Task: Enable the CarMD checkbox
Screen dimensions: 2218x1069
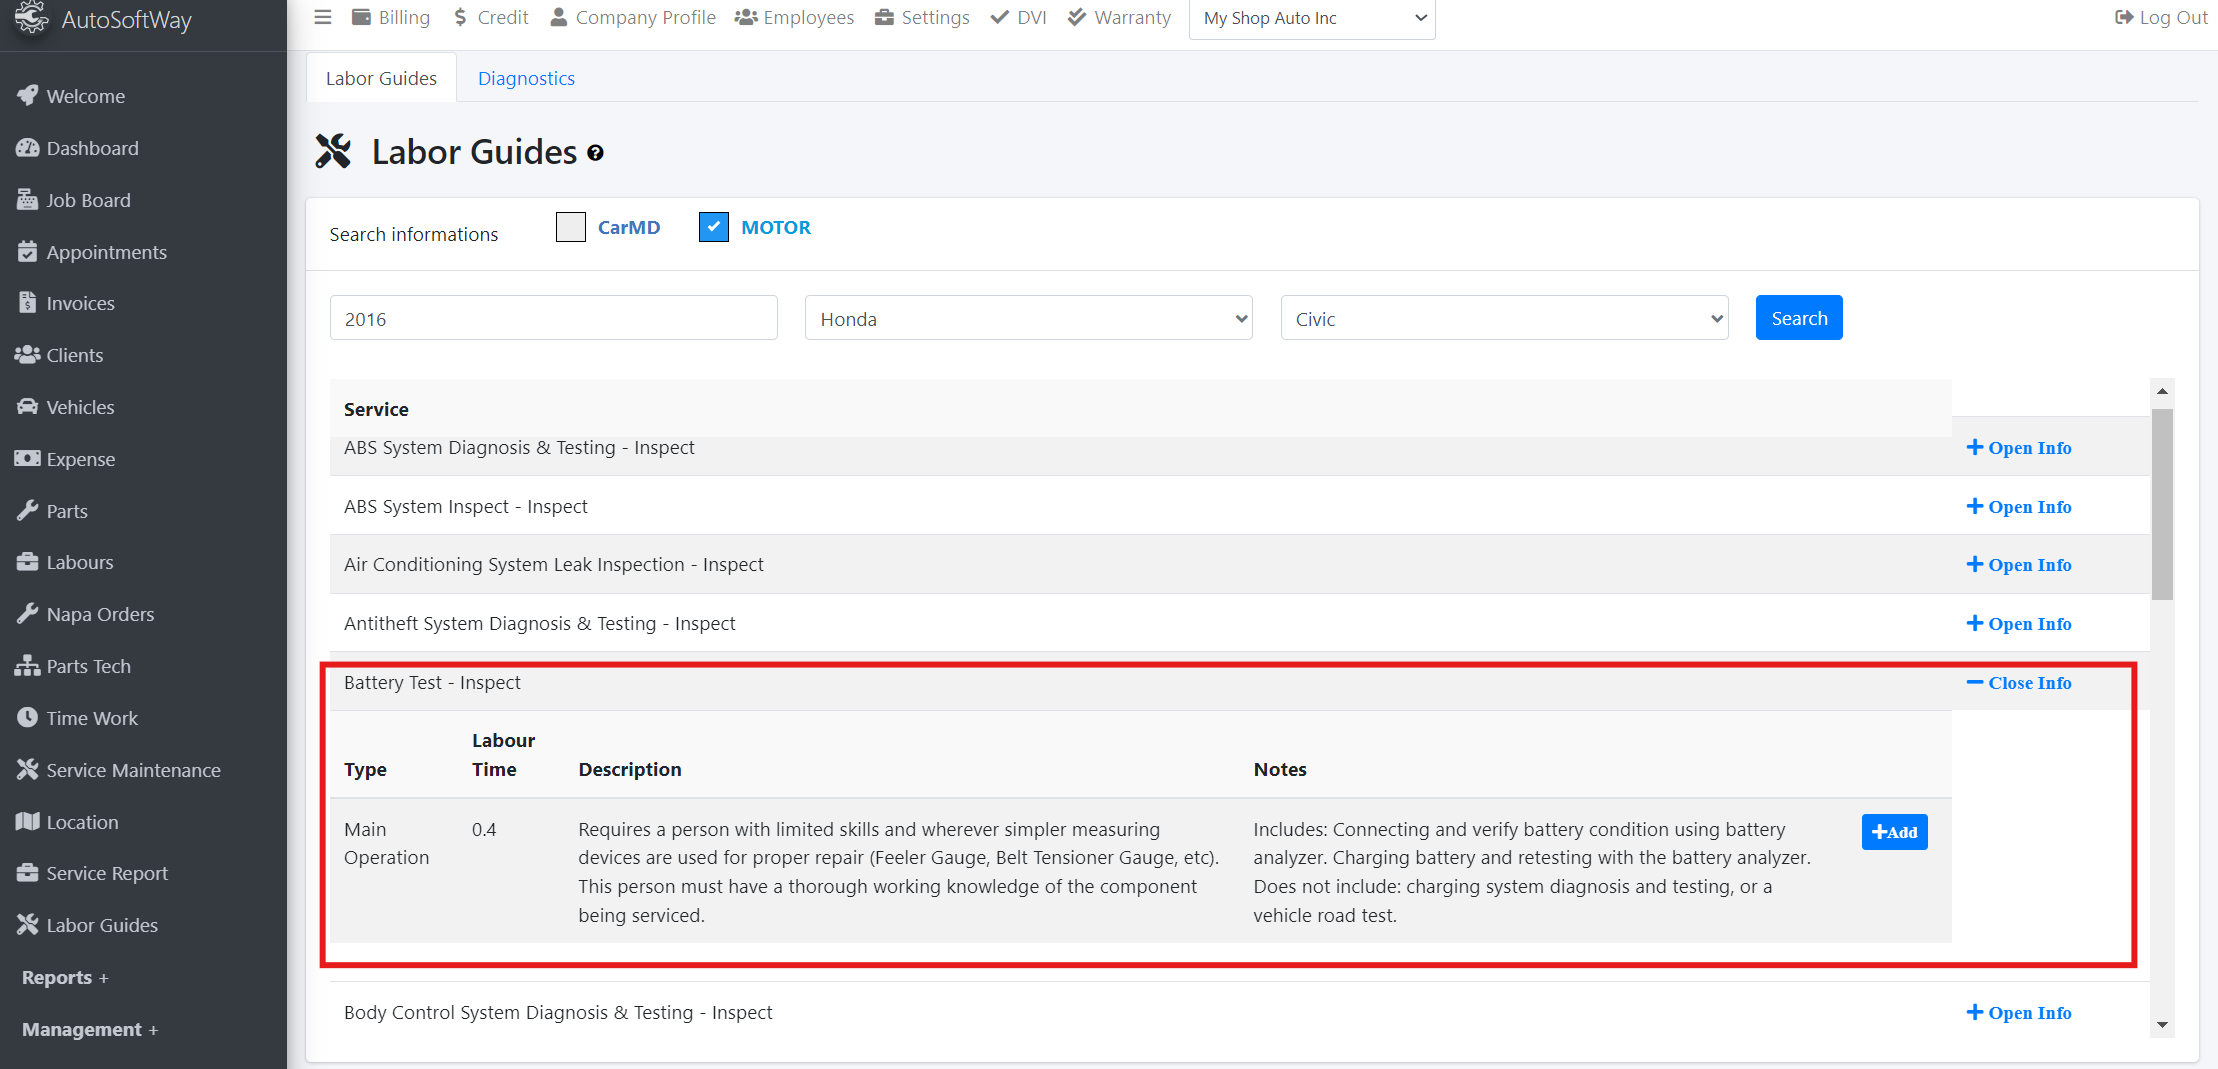Action: tap(571, 227)
